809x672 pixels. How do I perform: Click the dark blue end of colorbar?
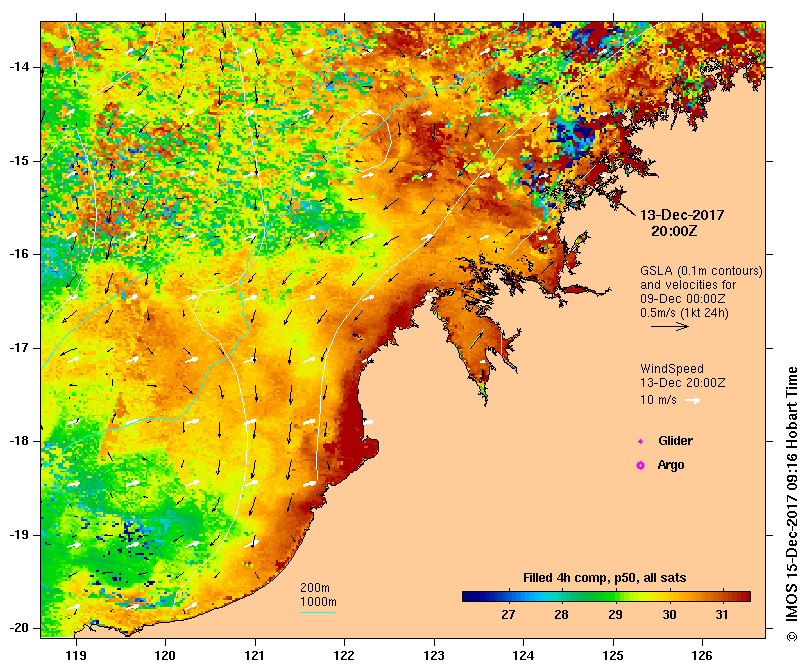[x=468, y=597]
